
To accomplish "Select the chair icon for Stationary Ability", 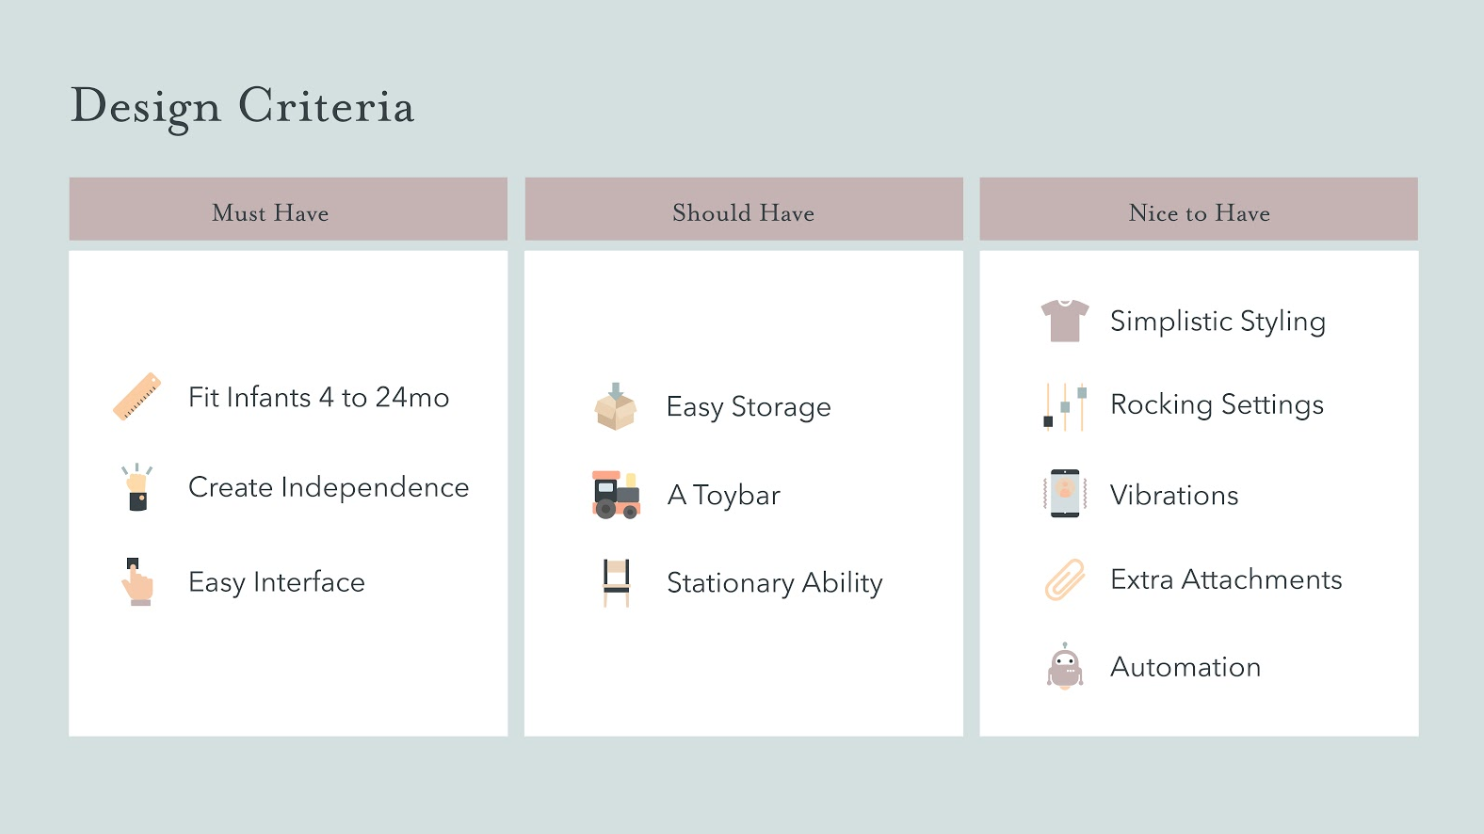I will tap(617, 583).
